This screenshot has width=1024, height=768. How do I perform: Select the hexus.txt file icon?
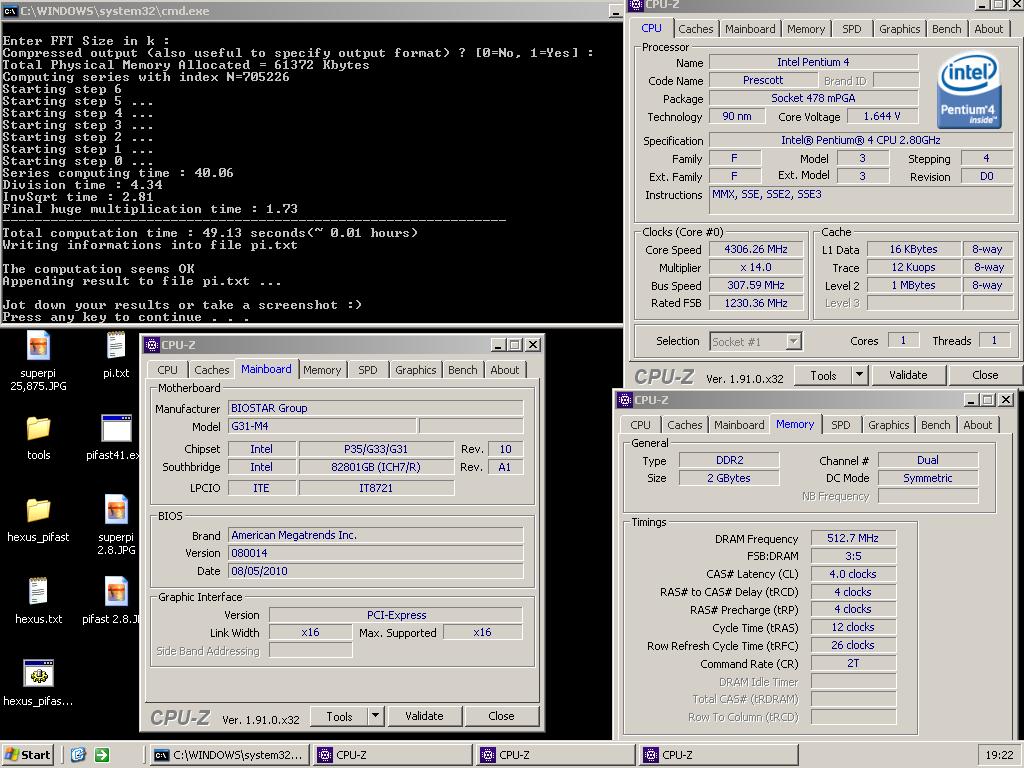(x=38, y=592)
